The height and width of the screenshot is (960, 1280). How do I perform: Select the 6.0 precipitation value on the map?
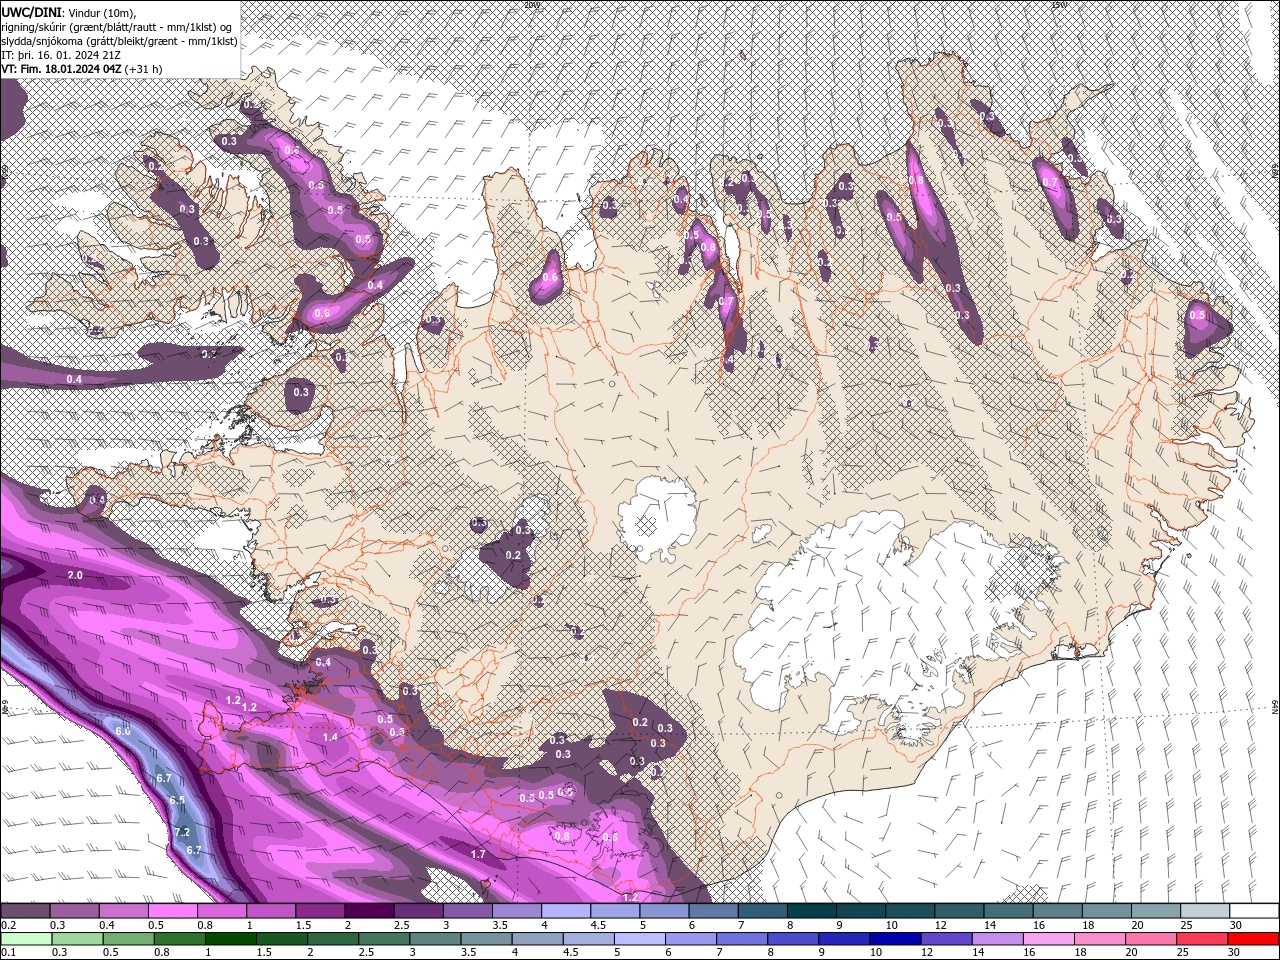point(123,731)
